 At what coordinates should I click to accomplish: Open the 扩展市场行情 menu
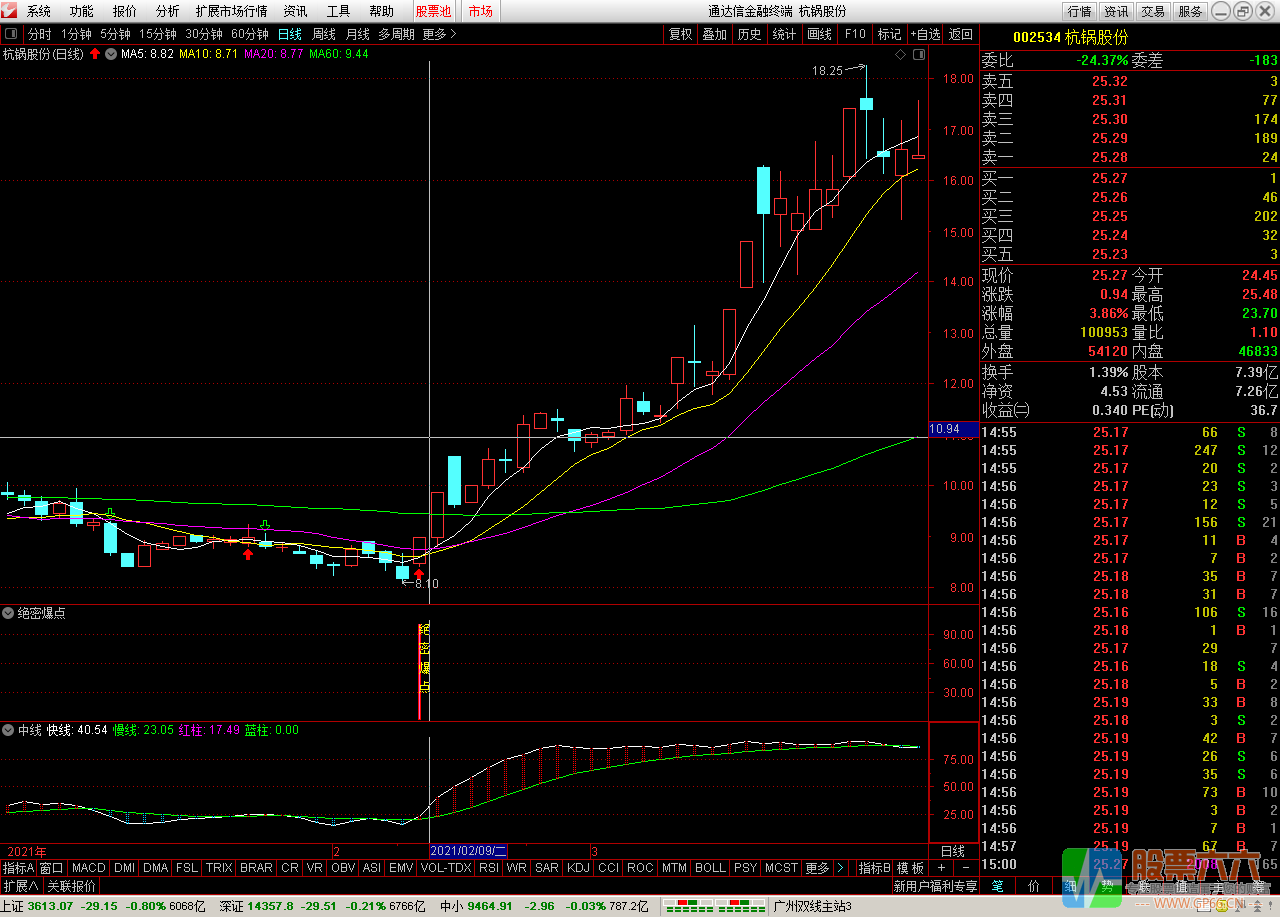click(232, 11)
